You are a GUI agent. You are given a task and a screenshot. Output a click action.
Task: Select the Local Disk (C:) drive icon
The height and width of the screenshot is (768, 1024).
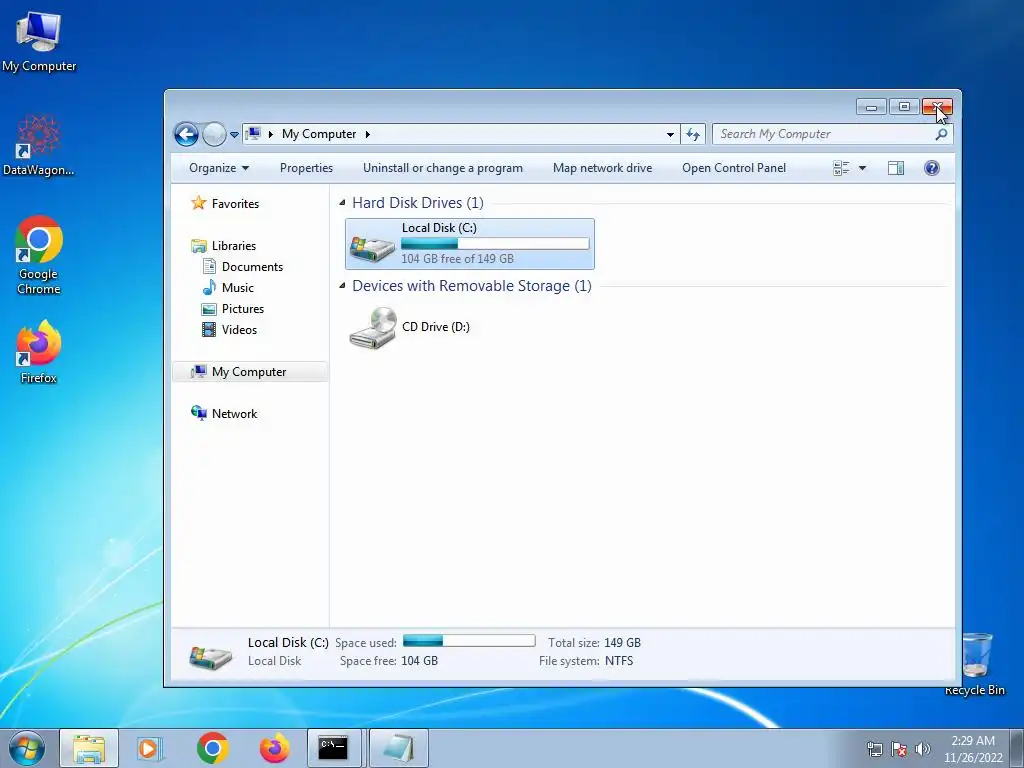pyautogui.click(x=372, y=247)
